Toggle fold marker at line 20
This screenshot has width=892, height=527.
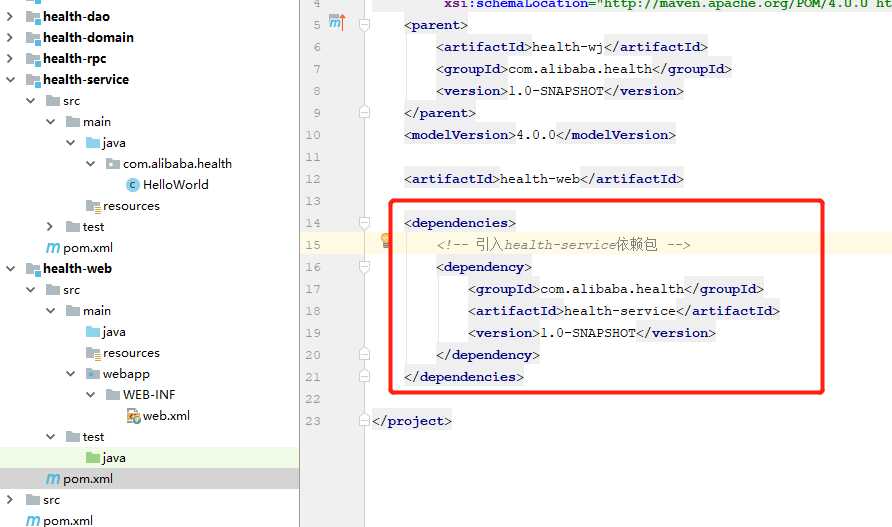coord(365,355)
